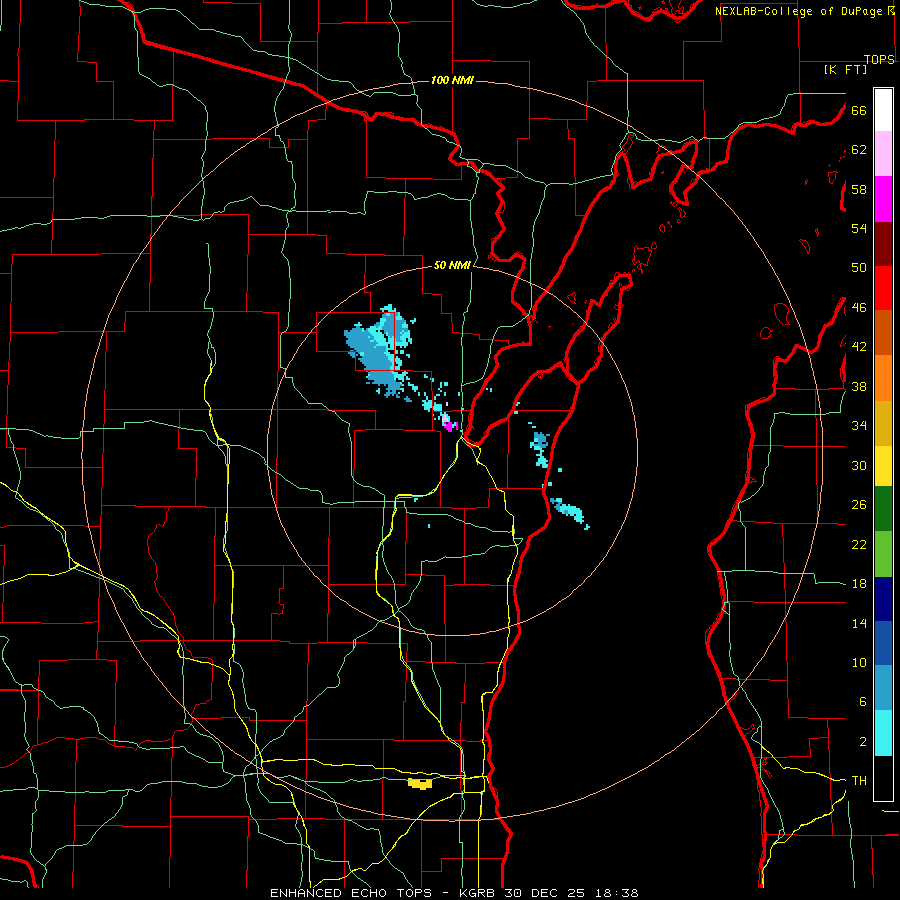Click the 50 legend value
The width and height of the screenshot is (900, 900).
(859, 268)
